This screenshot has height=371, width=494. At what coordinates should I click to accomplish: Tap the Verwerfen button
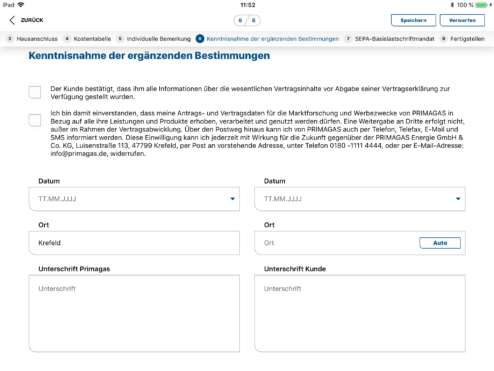coord(462,20)
